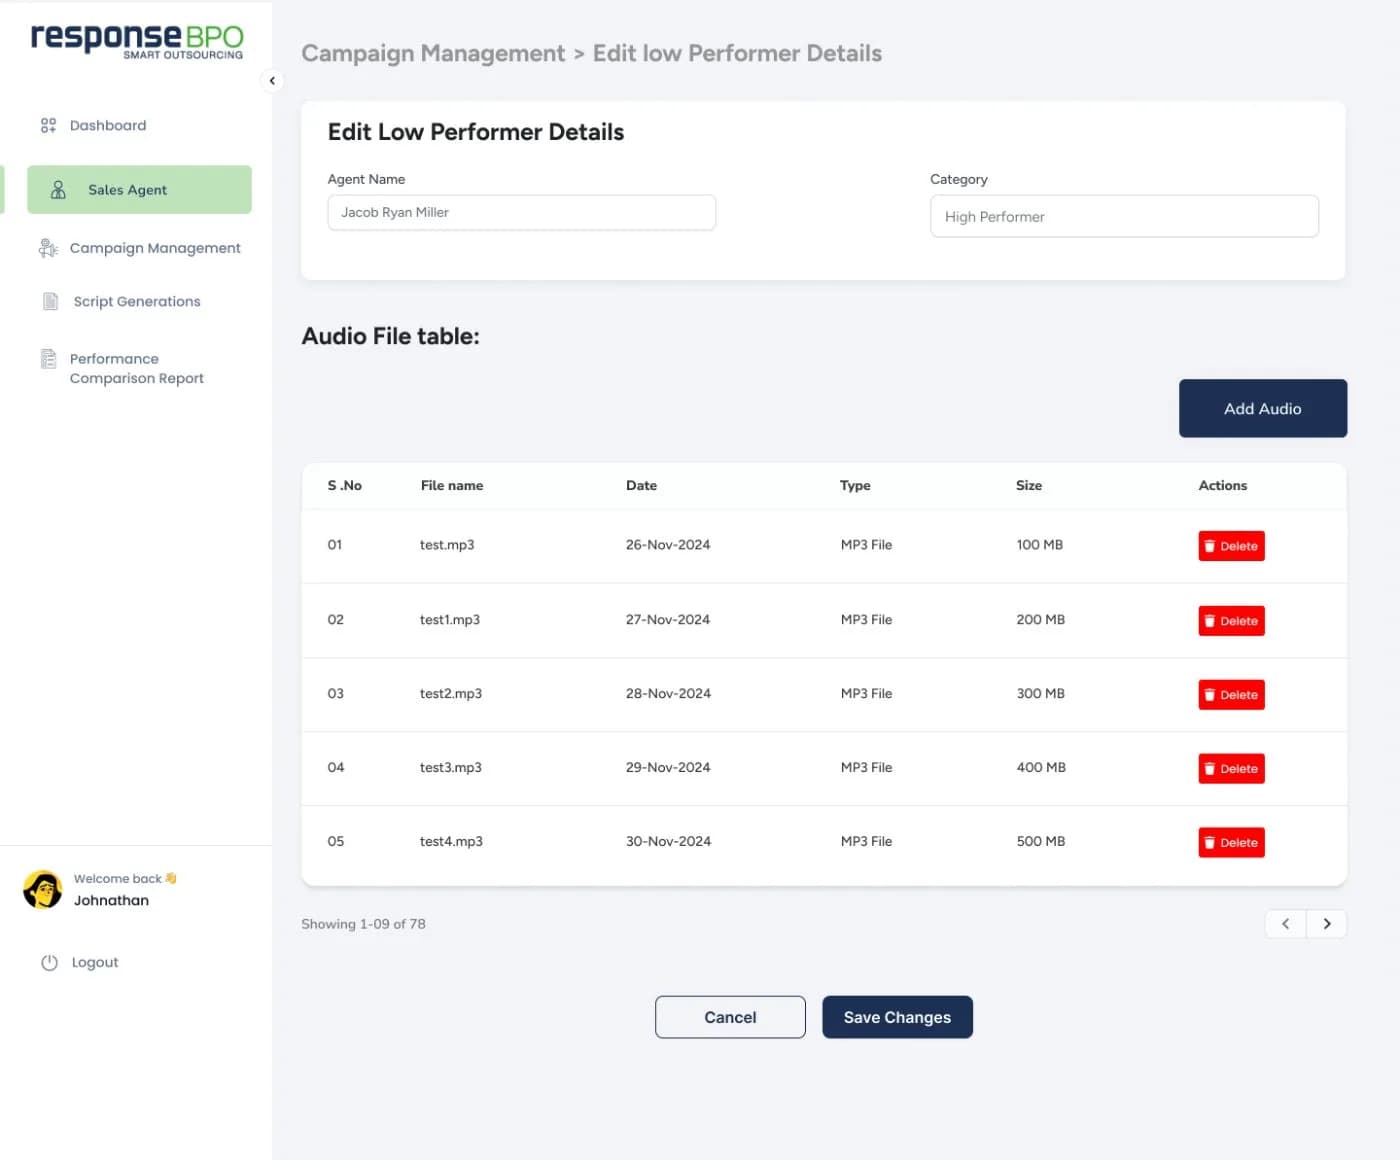Go to next page of audio files
This screenshot has width=1400, height=1160.
click(x=1327, y=924)
